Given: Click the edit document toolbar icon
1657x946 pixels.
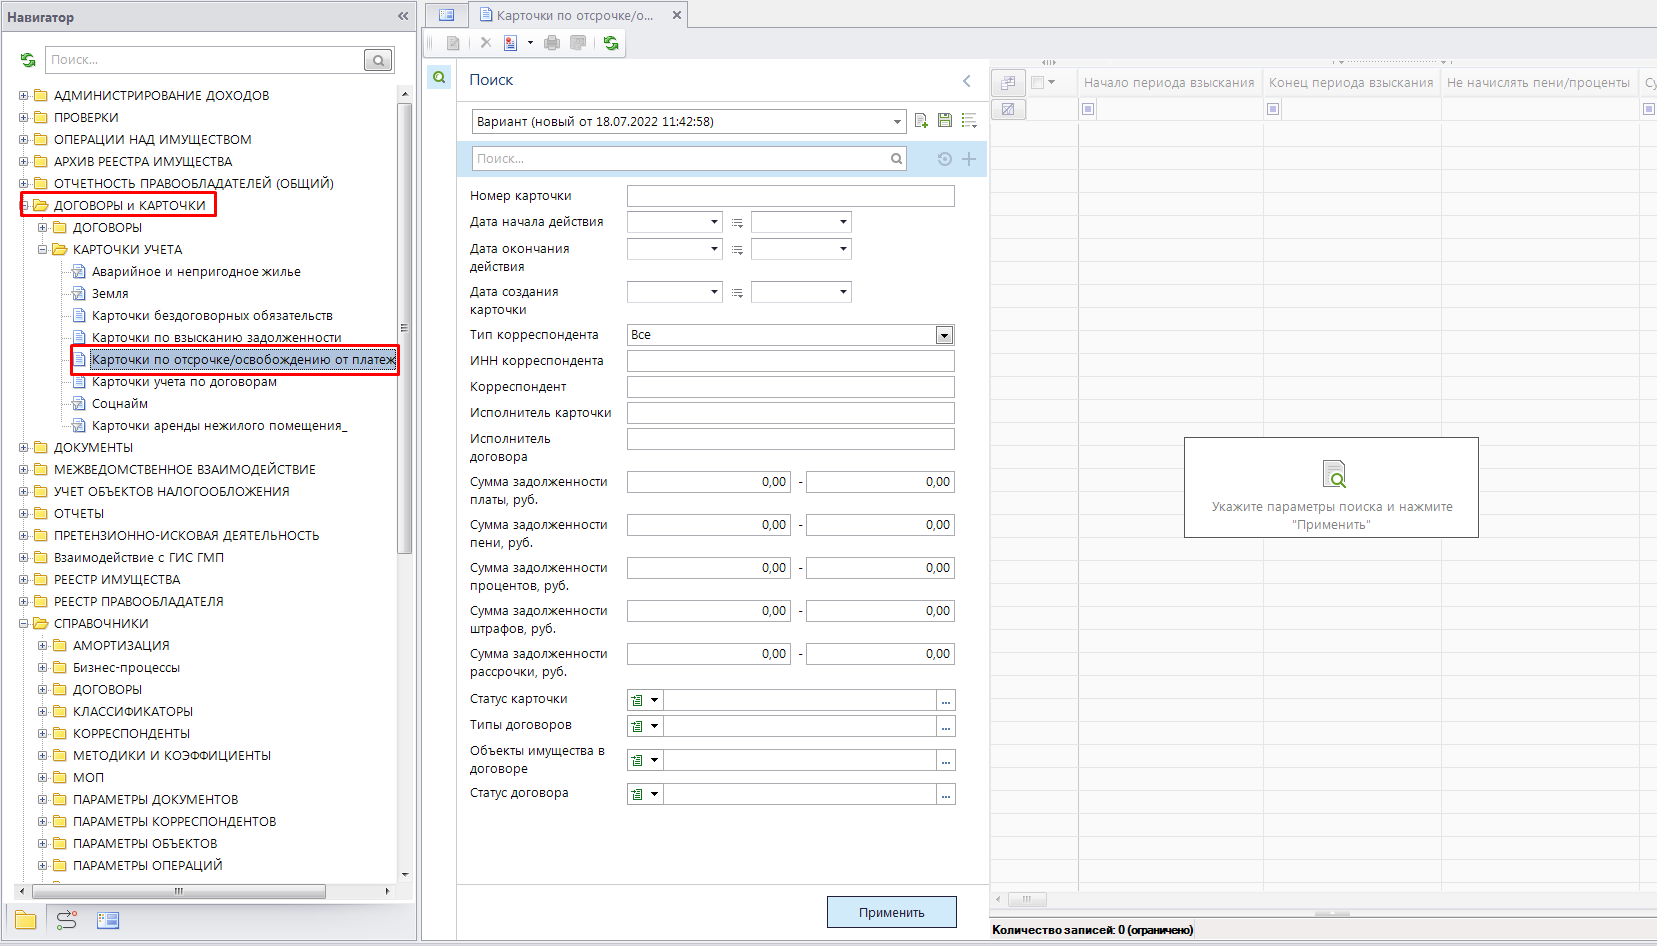Looking at the screenshot, I should (453, 43).
